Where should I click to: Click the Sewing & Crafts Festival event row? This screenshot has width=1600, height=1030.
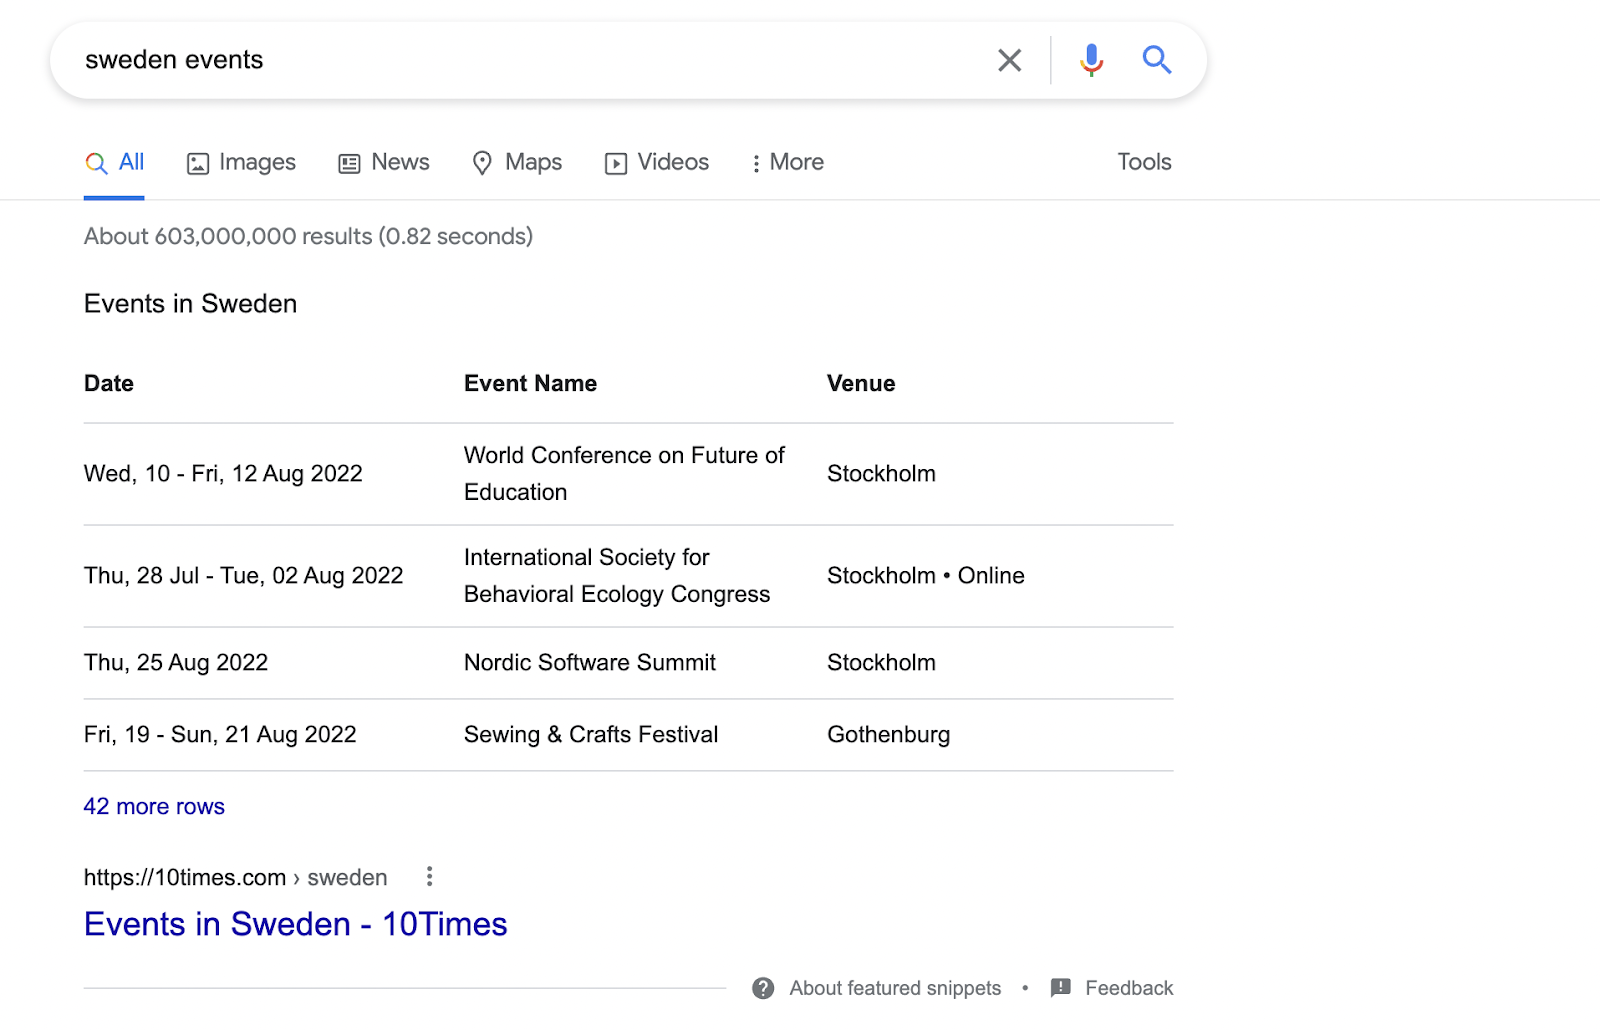coord(590,735)
